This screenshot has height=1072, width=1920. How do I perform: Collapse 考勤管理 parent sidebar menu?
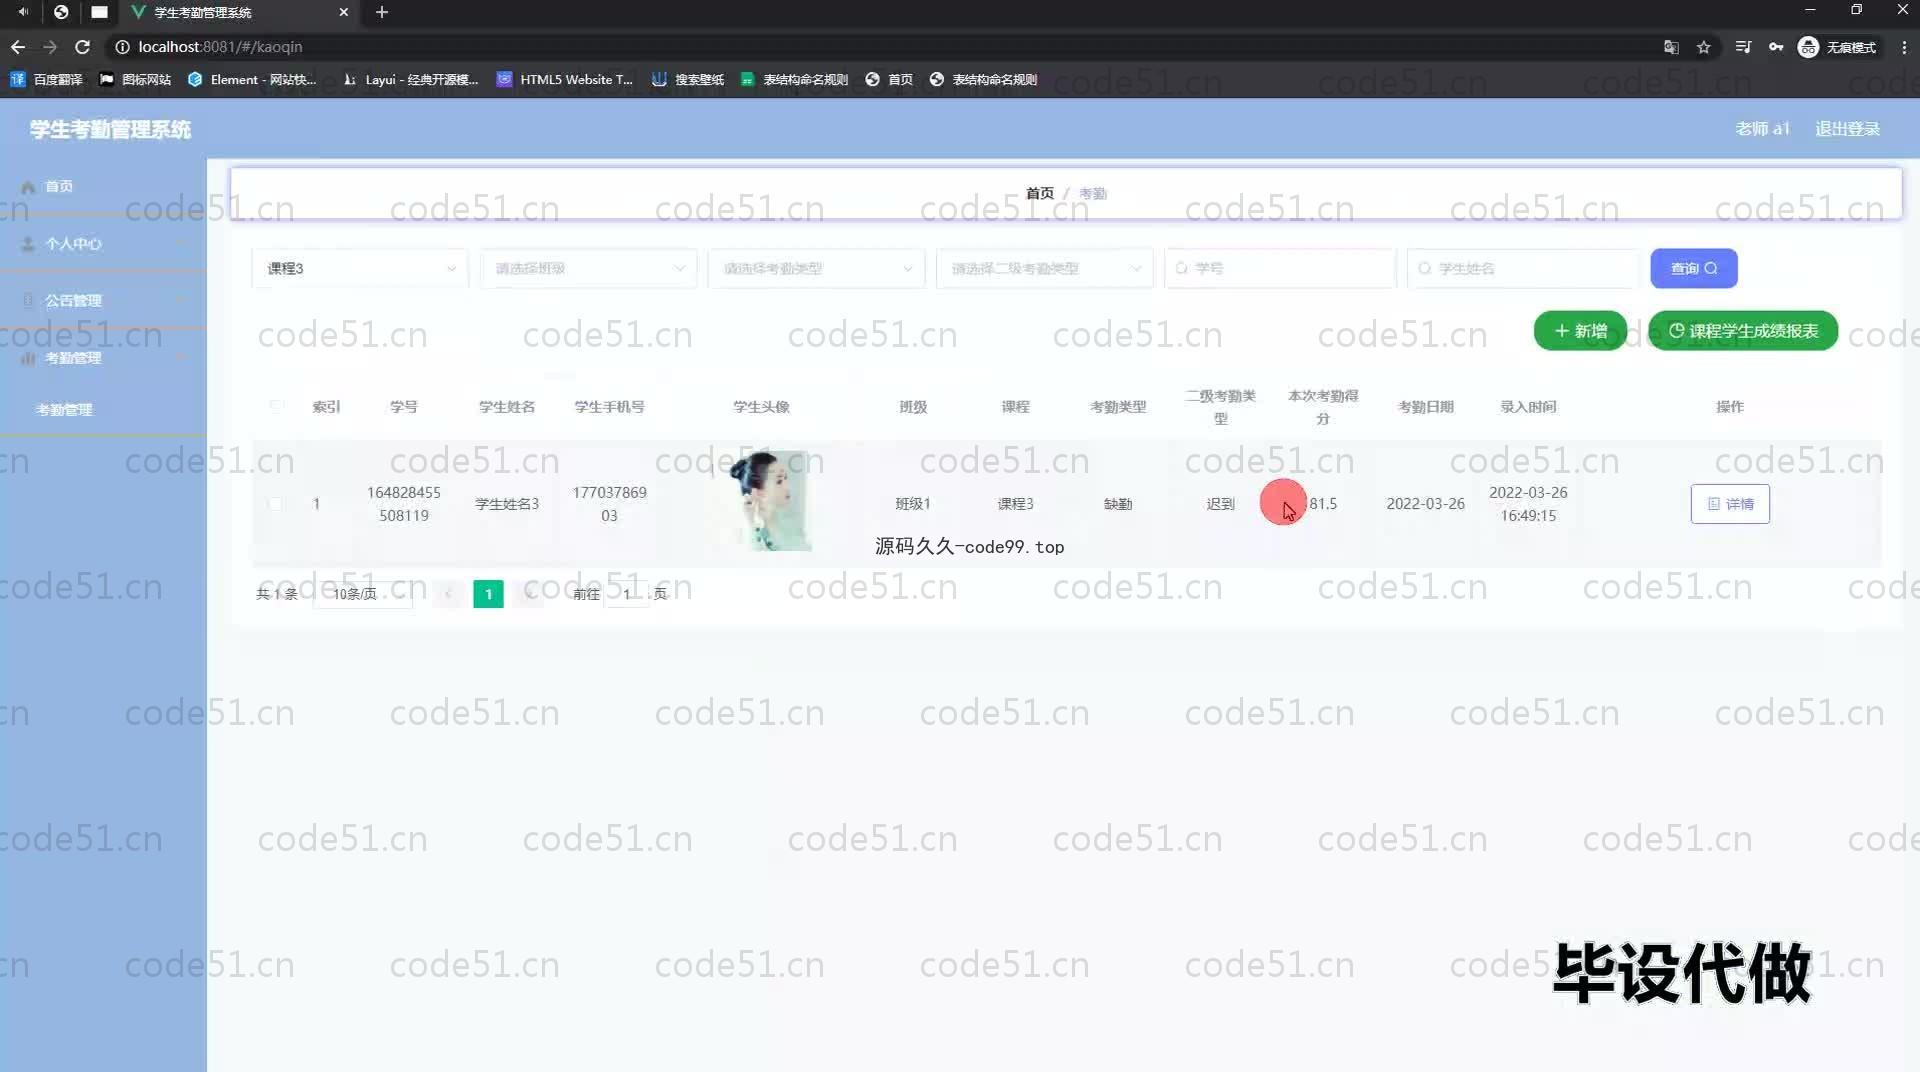point(103,358)
